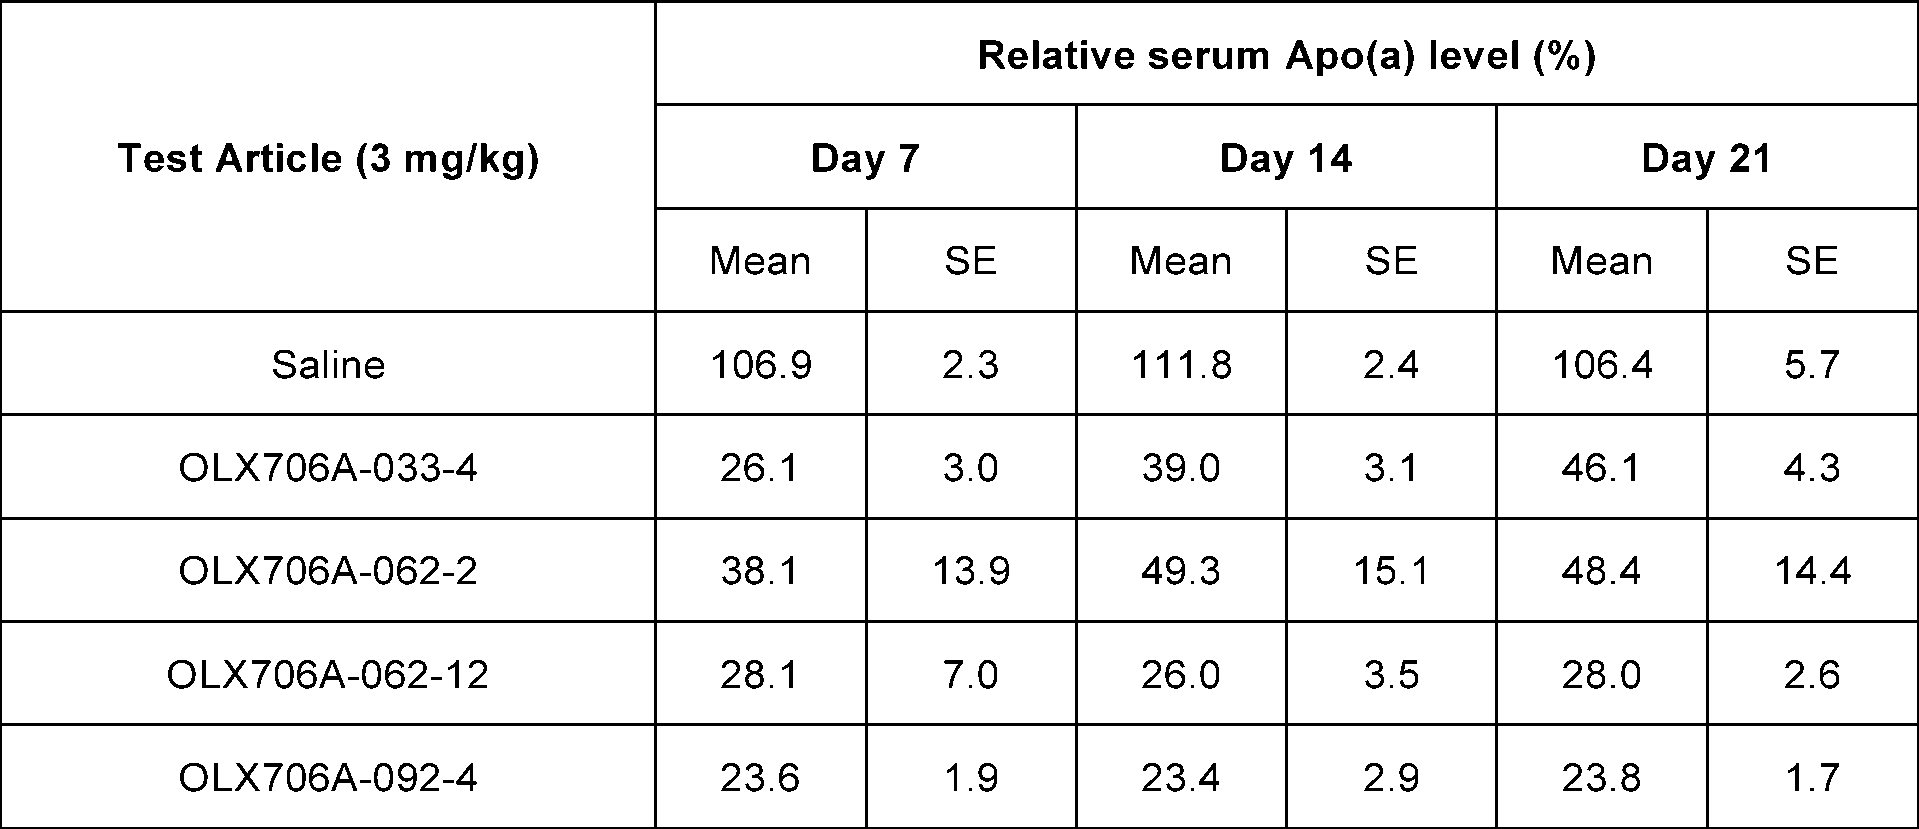The image size is (1919, 829).
Task: Select the 'Day 14' column header
Action: [1285, 159]
